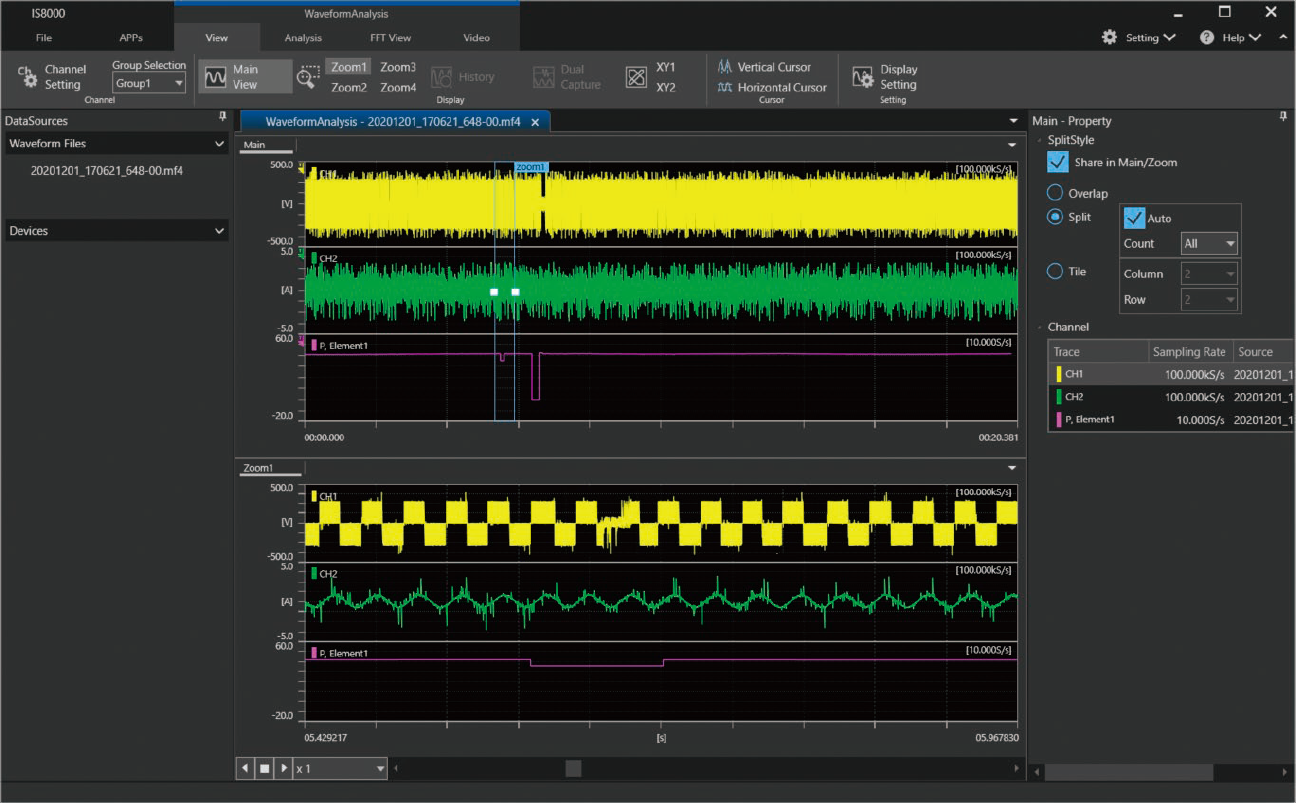Select the Tile split style
The height and width of the screenshot is (803, 1296).
click(x=1057, y=271)
